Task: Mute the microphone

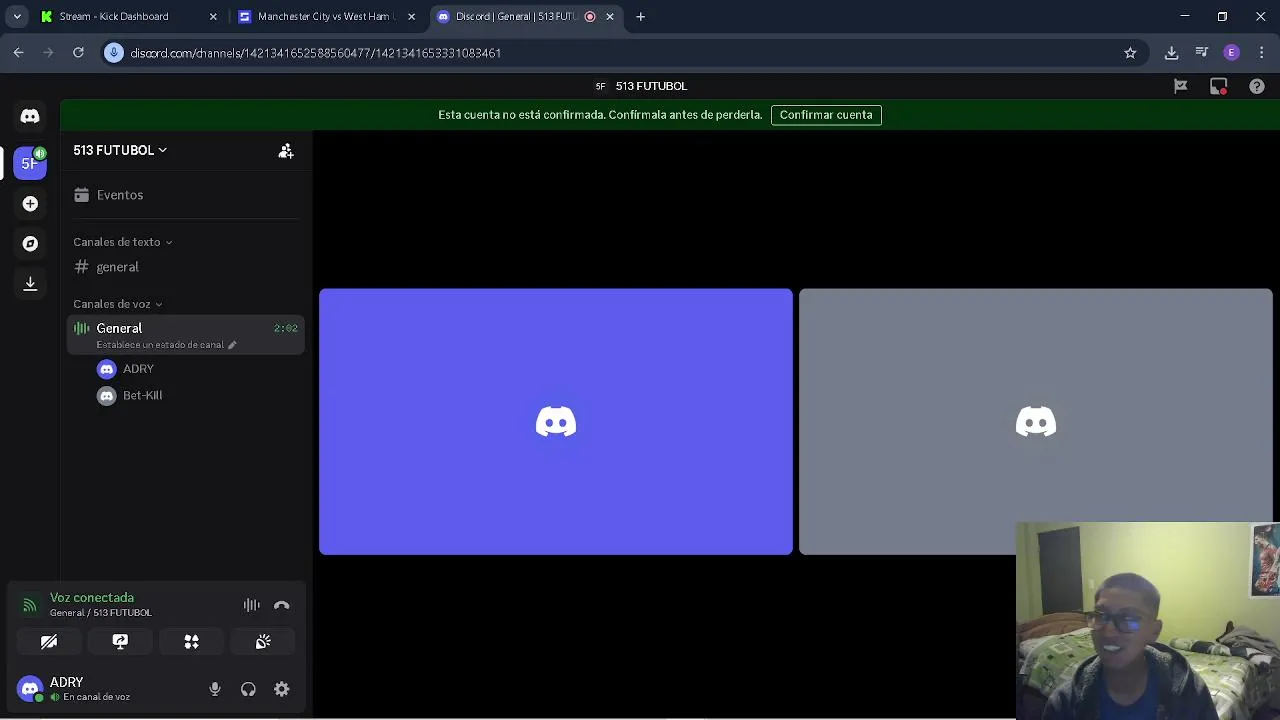Action: tap(215, 689)
